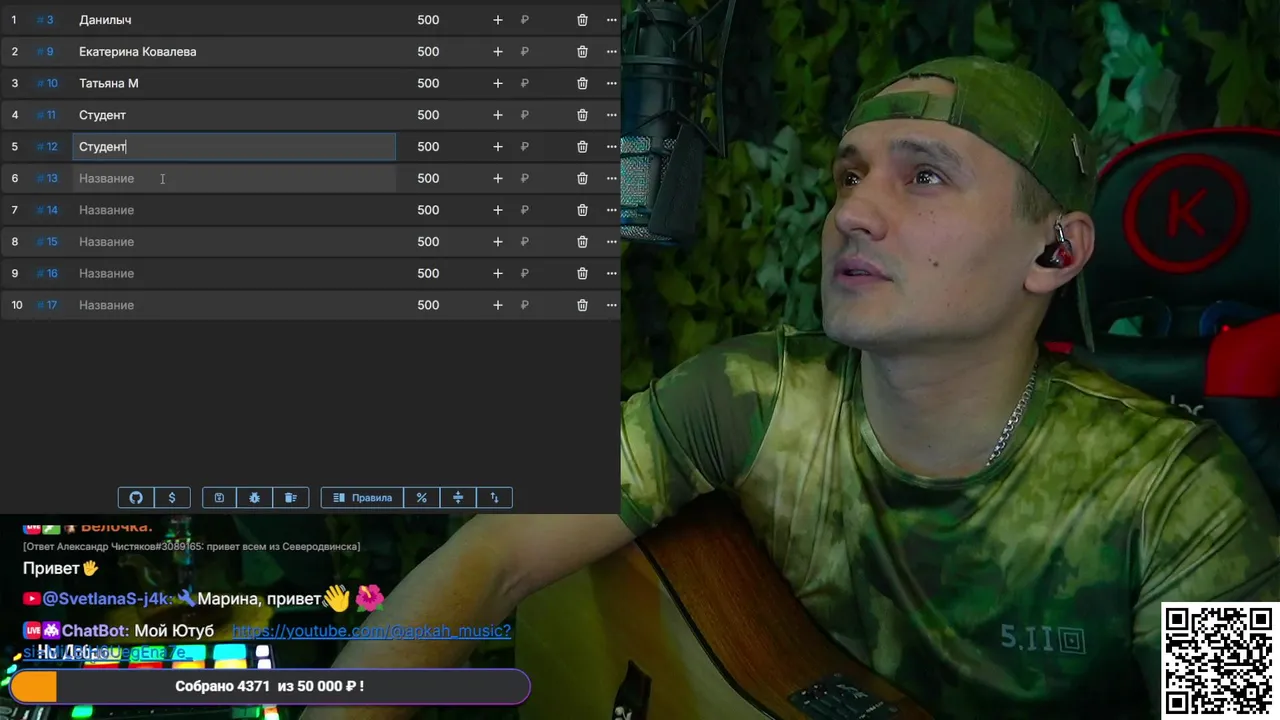1280x720 pixels.
Task: Toggle the percent display button
Action: click(422, 498)
